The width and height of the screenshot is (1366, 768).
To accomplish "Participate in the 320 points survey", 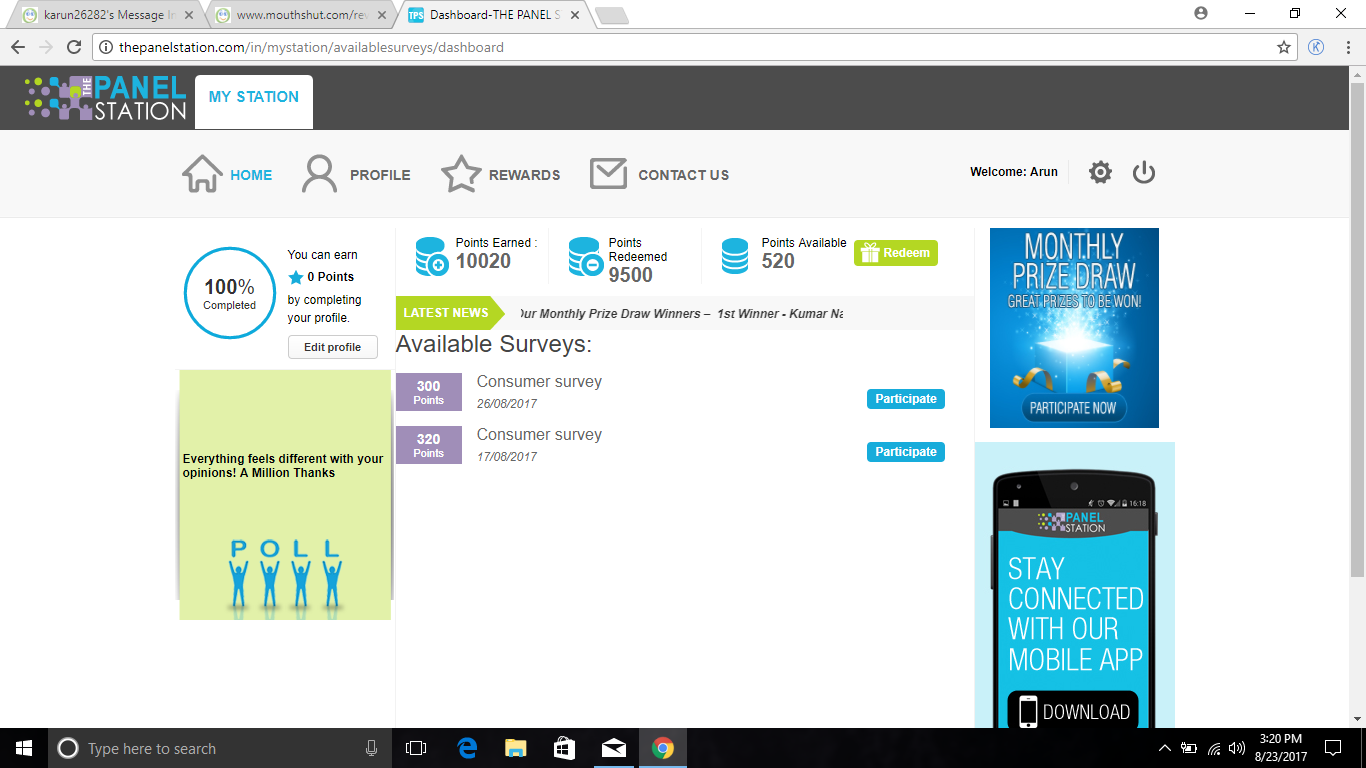I will [x=905, y=452].
